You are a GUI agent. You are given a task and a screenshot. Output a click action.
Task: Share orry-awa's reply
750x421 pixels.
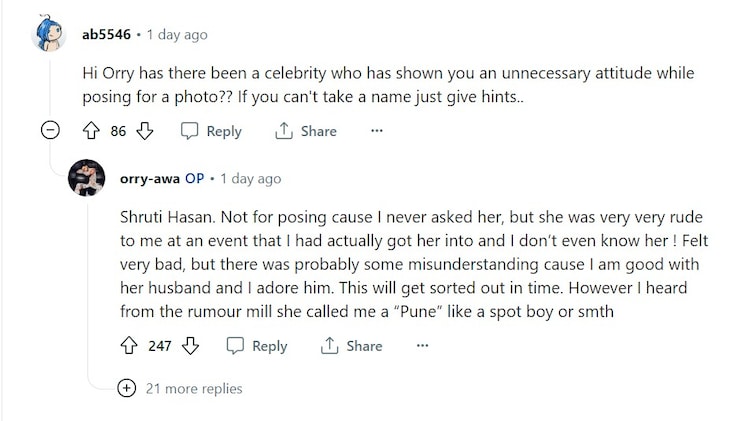click(351, 346)
